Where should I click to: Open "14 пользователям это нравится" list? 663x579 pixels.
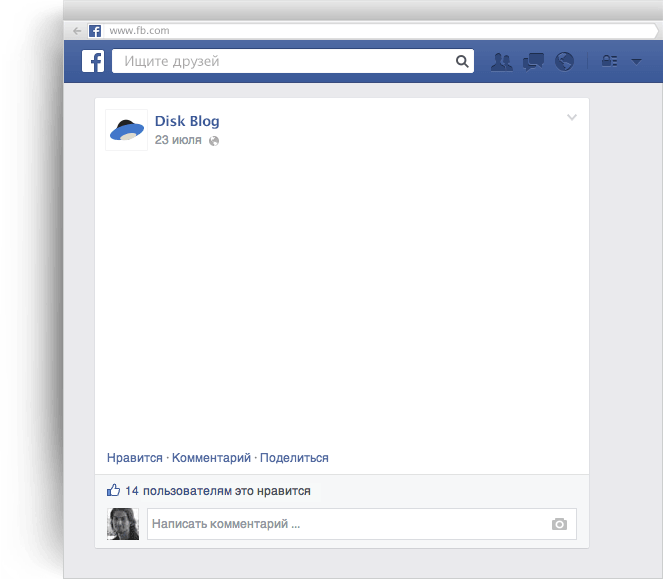click(218, 491)
